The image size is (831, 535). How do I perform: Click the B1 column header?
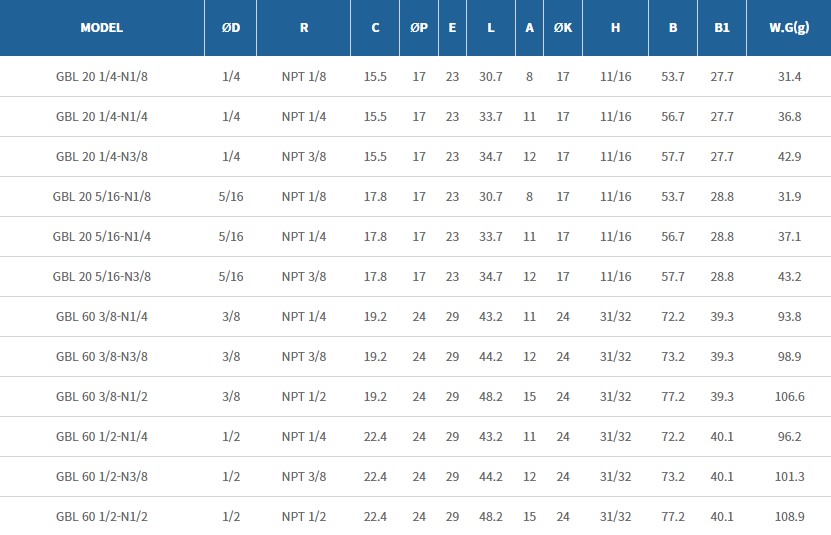[x=721, y=28]
